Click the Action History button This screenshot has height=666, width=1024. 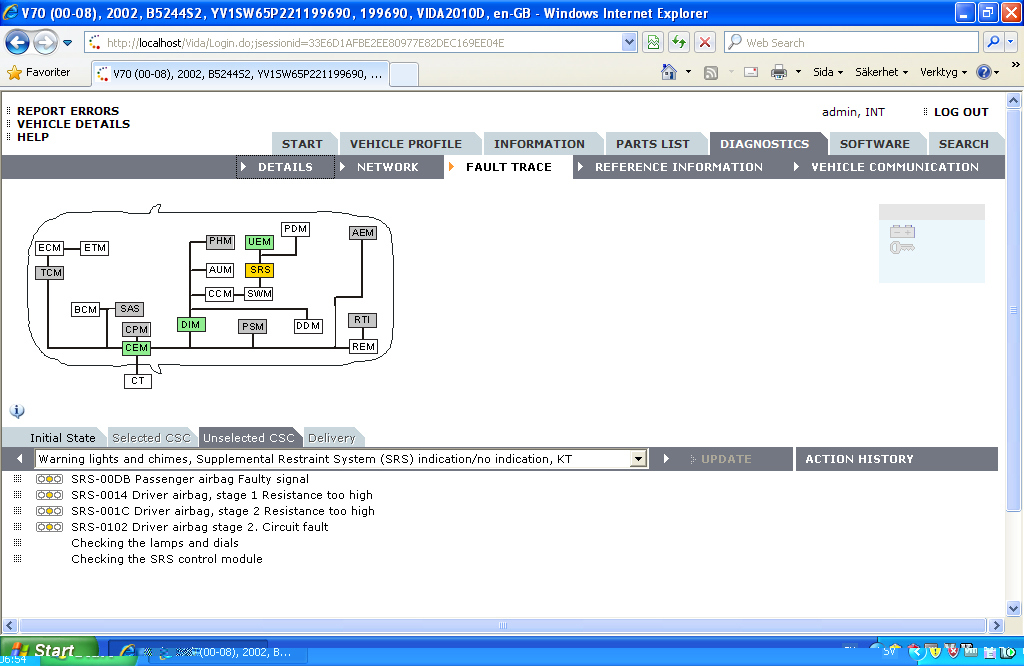coord(859,459)
